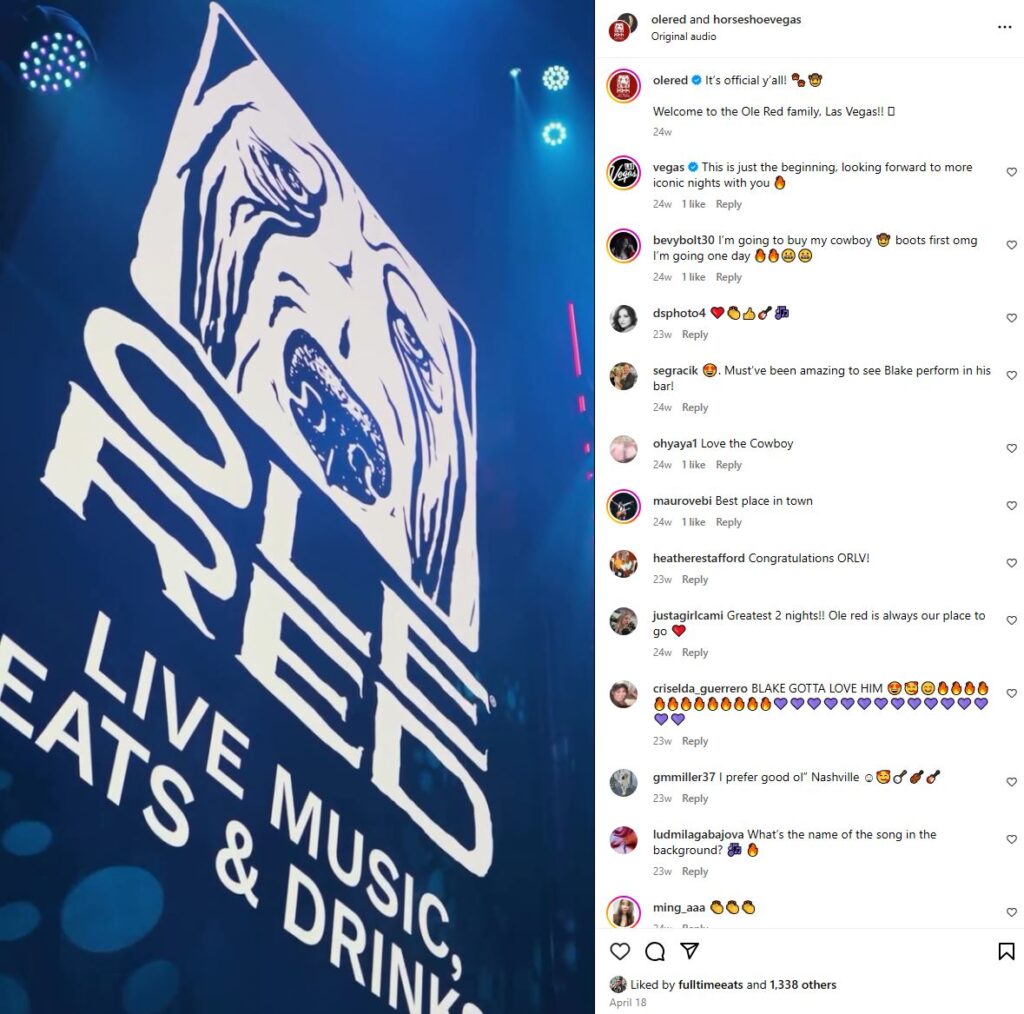
Task: Reply to the vegas comment
Action: pos(728,204)
